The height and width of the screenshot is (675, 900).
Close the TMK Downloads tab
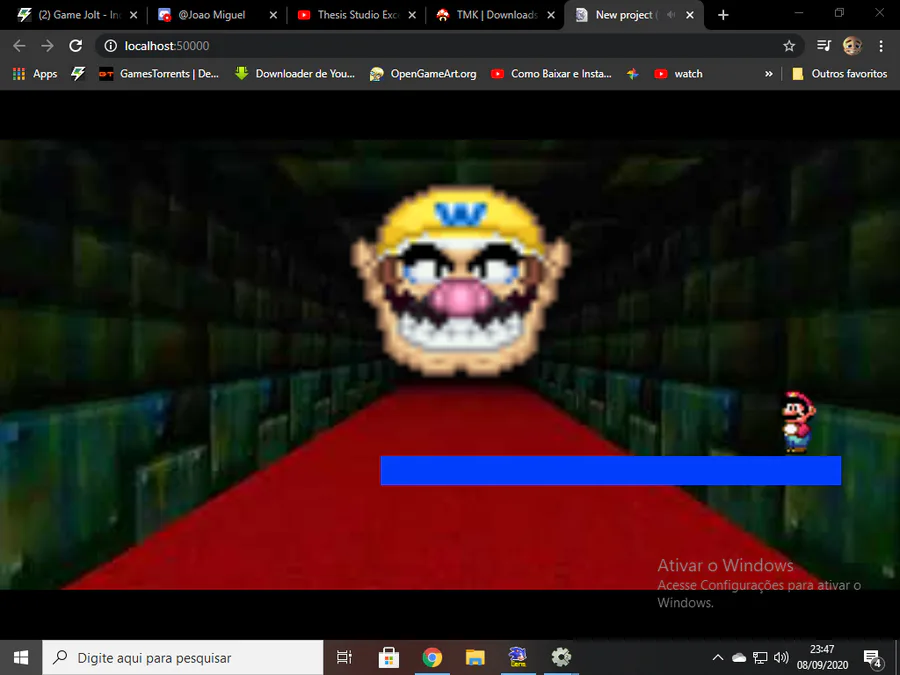(x=551, y=15)
